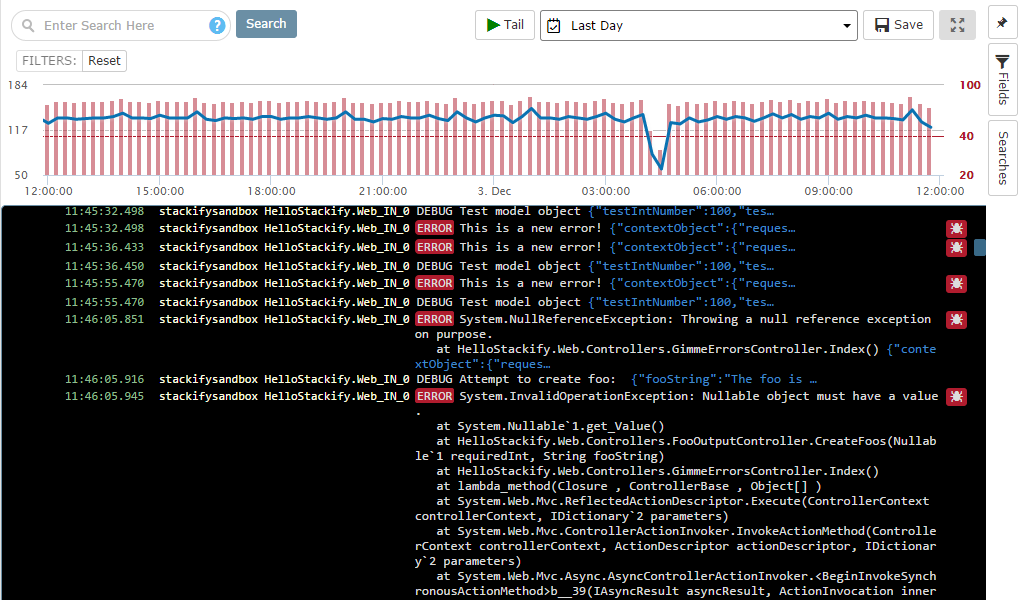Image resolution: width=1020 pixels, height=600 pixels.
Task: Save the current log search
Action: 898,25
